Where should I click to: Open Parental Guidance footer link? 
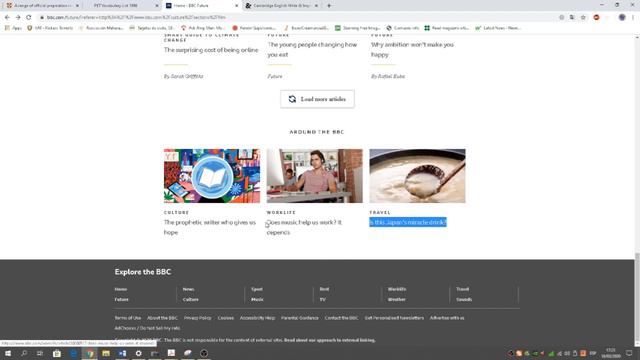click(x=300, y=318)
